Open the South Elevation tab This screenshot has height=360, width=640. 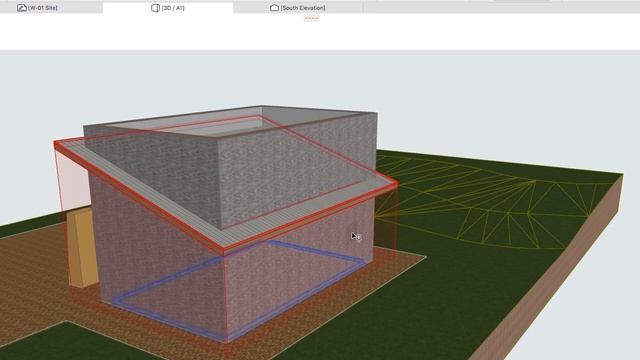point(298,8)
